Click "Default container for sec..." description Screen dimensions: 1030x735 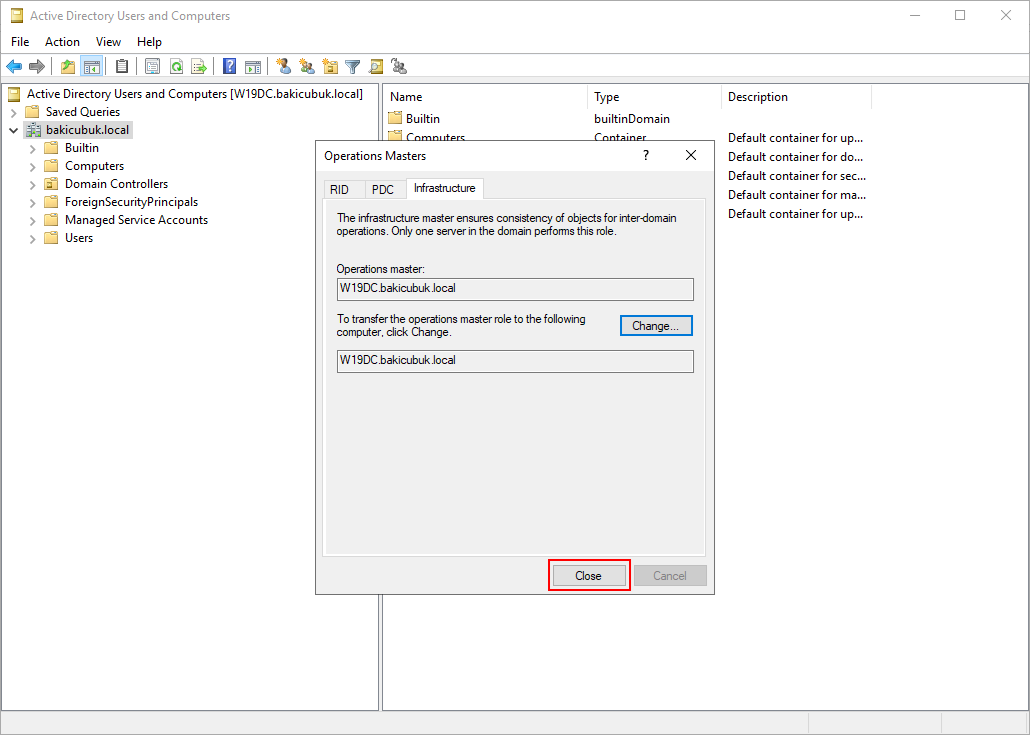[797, 176]
